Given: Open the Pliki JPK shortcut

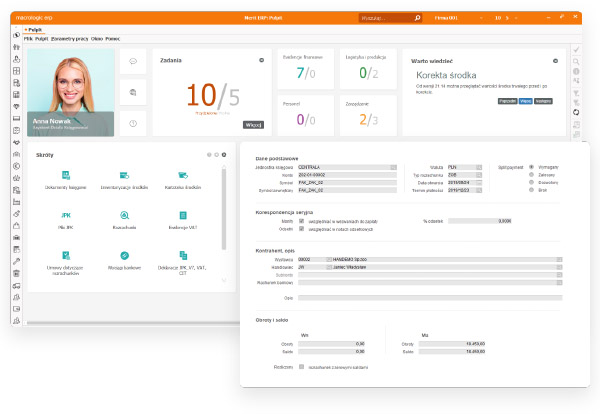Looking at the screenshot, I should [66, 220].
